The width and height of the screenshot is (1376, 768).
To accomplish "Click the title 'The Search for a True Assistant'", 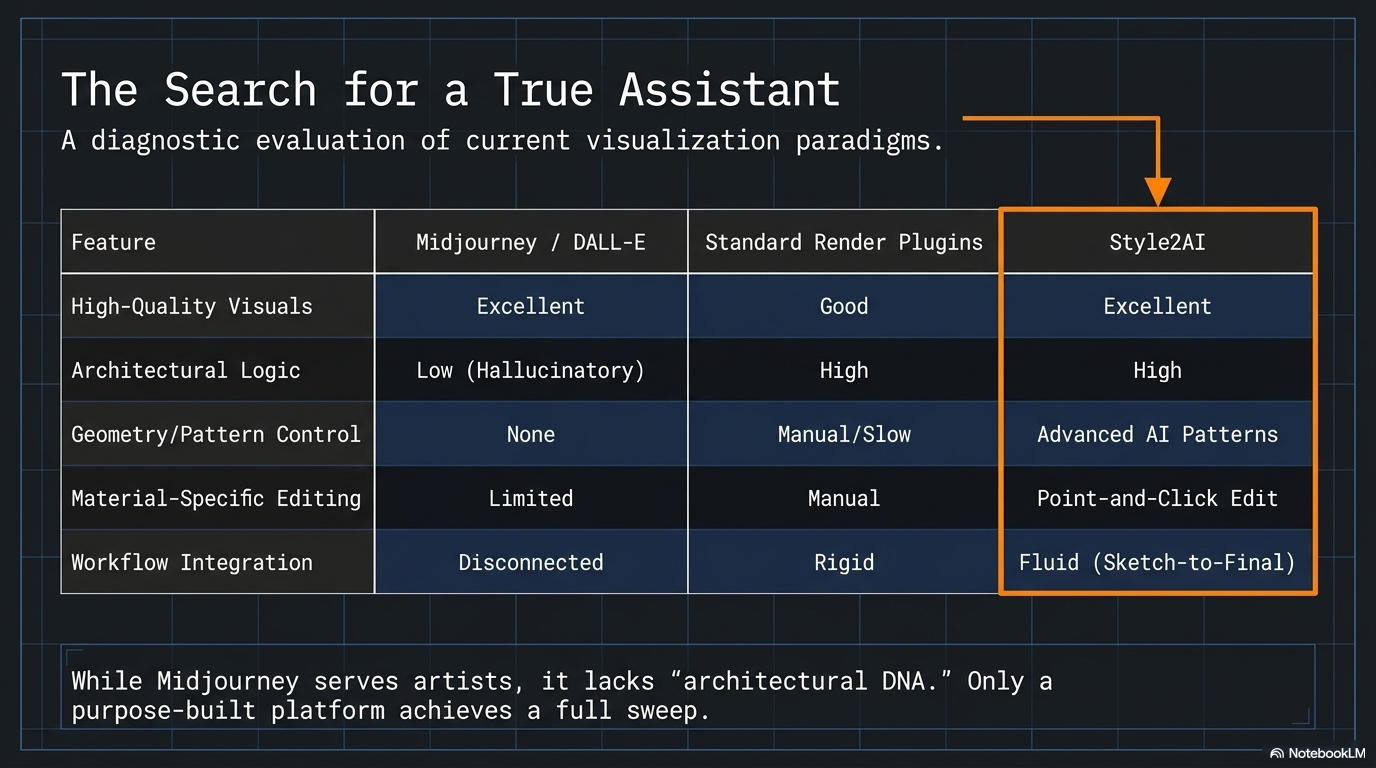I will (x=450, y=89).
